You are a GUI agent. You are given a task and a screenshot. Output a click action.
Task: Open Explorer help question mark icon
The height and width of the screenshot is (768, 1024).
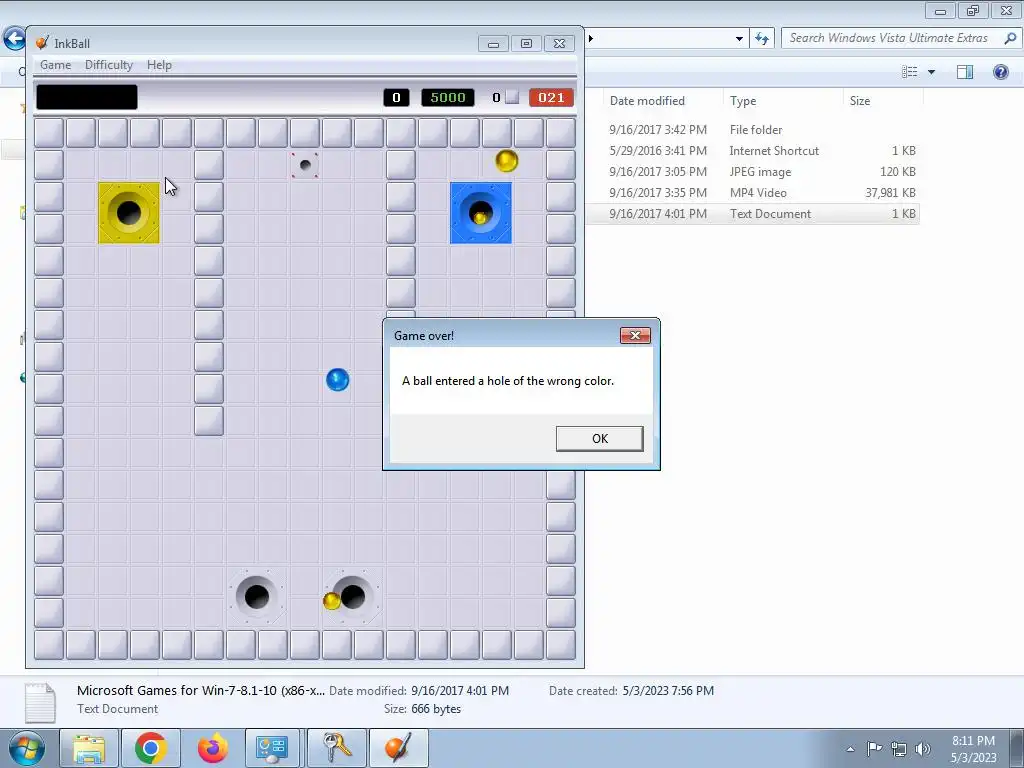(1000, 72)
